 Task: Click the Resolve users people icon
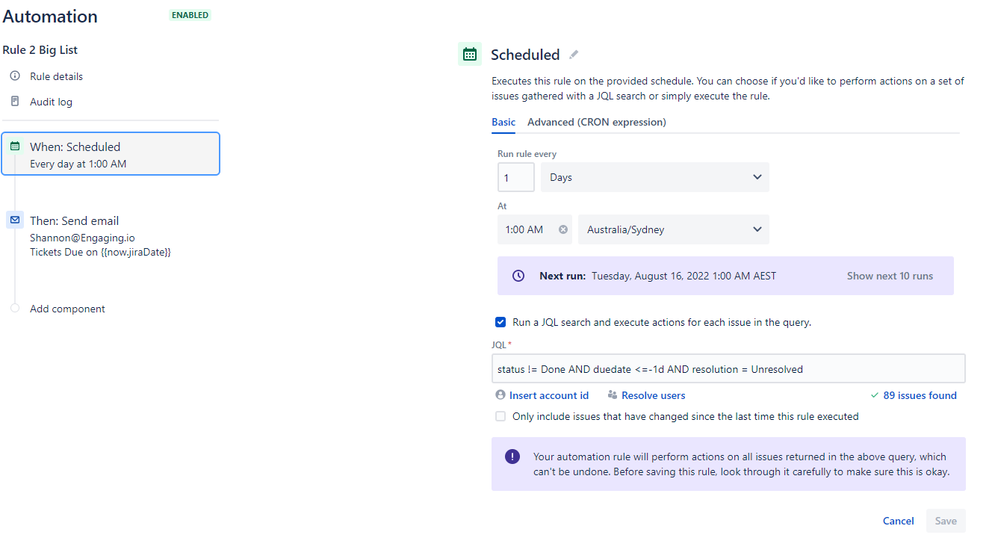pyautogui.click(x=612, y=395)
